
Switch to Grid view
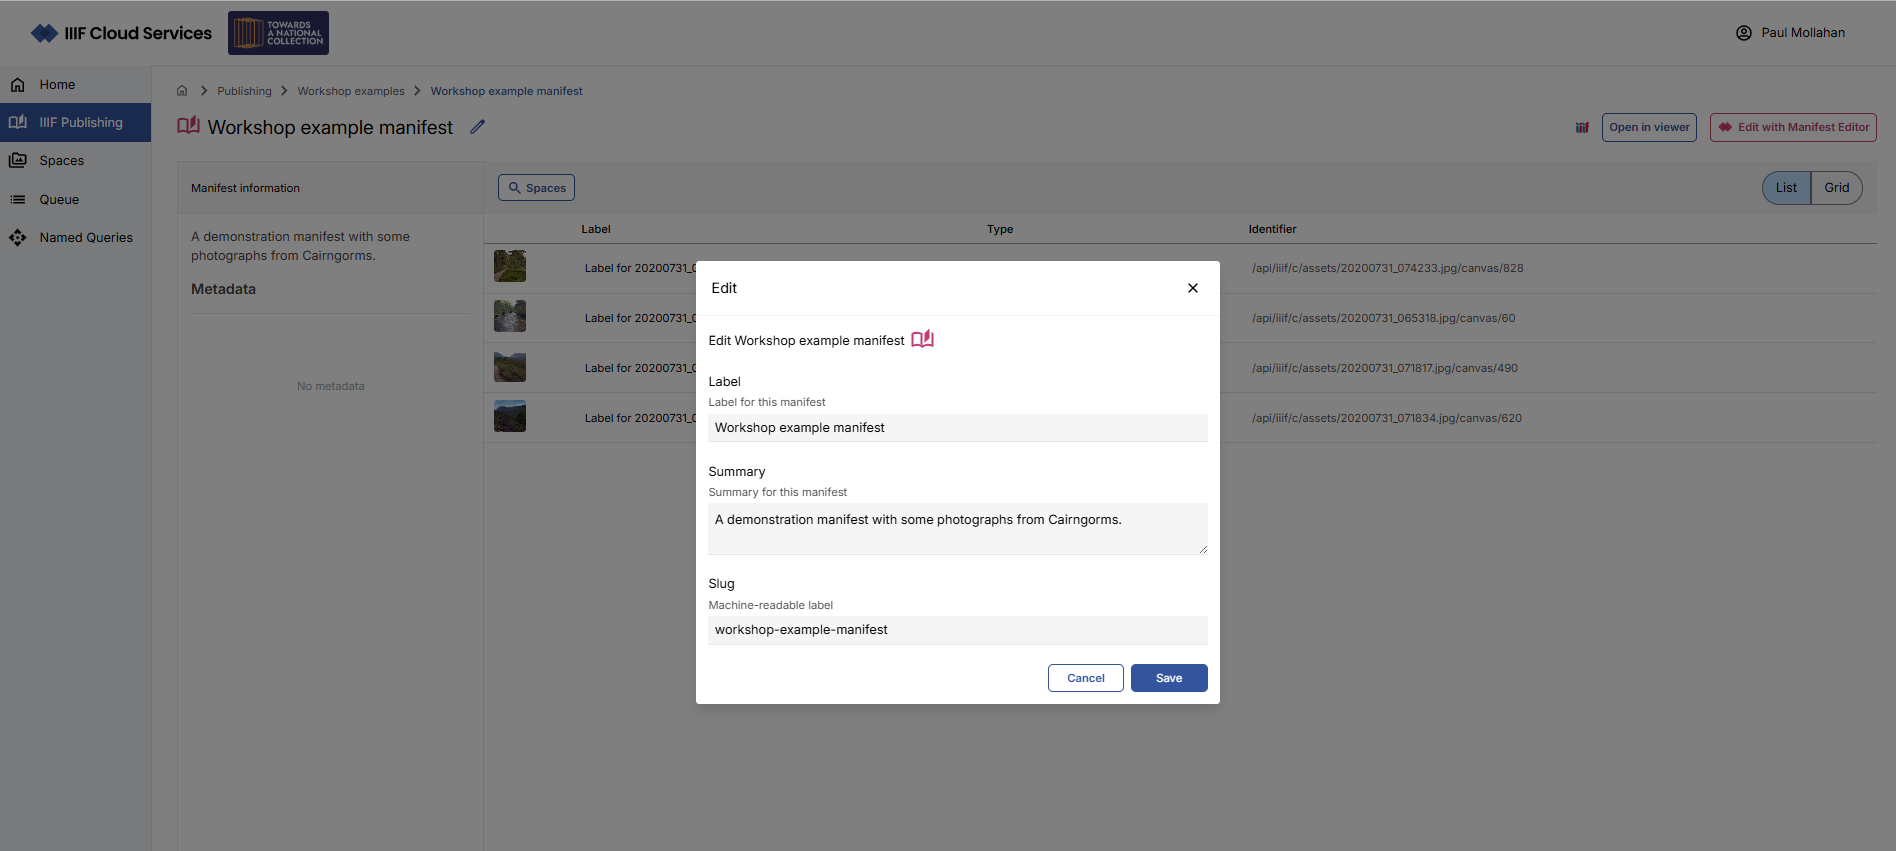point(1836,188)
